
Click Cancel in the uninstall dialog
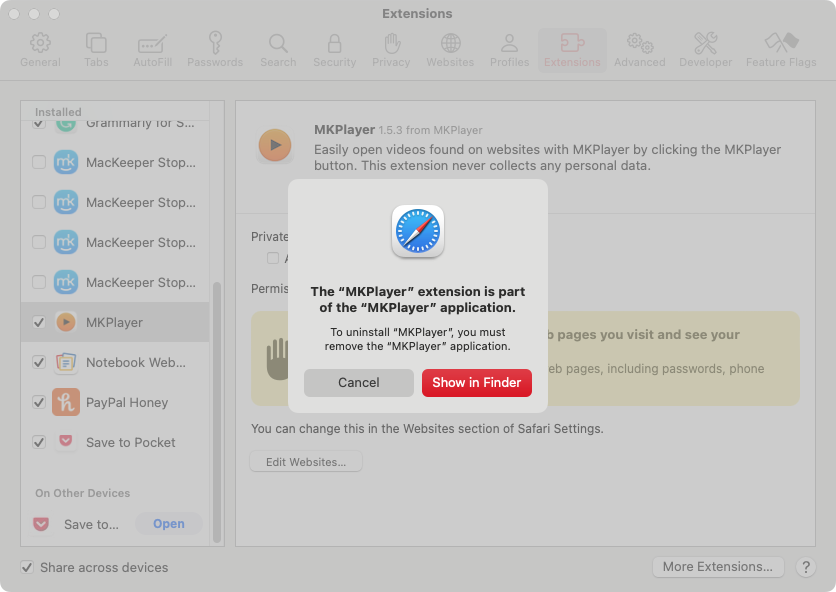point(359,382)
